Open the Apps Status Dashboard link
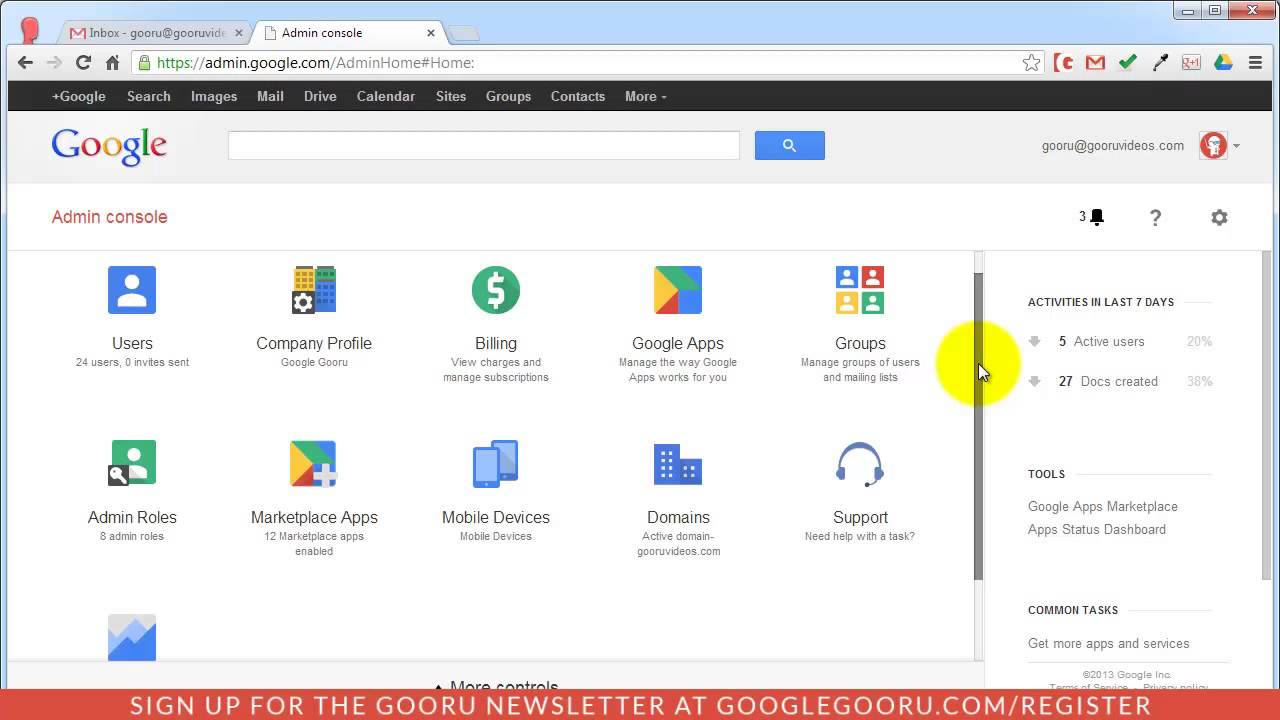Image resolution: width=1280 pixels, height=720 pixels. click(1097, 530)
